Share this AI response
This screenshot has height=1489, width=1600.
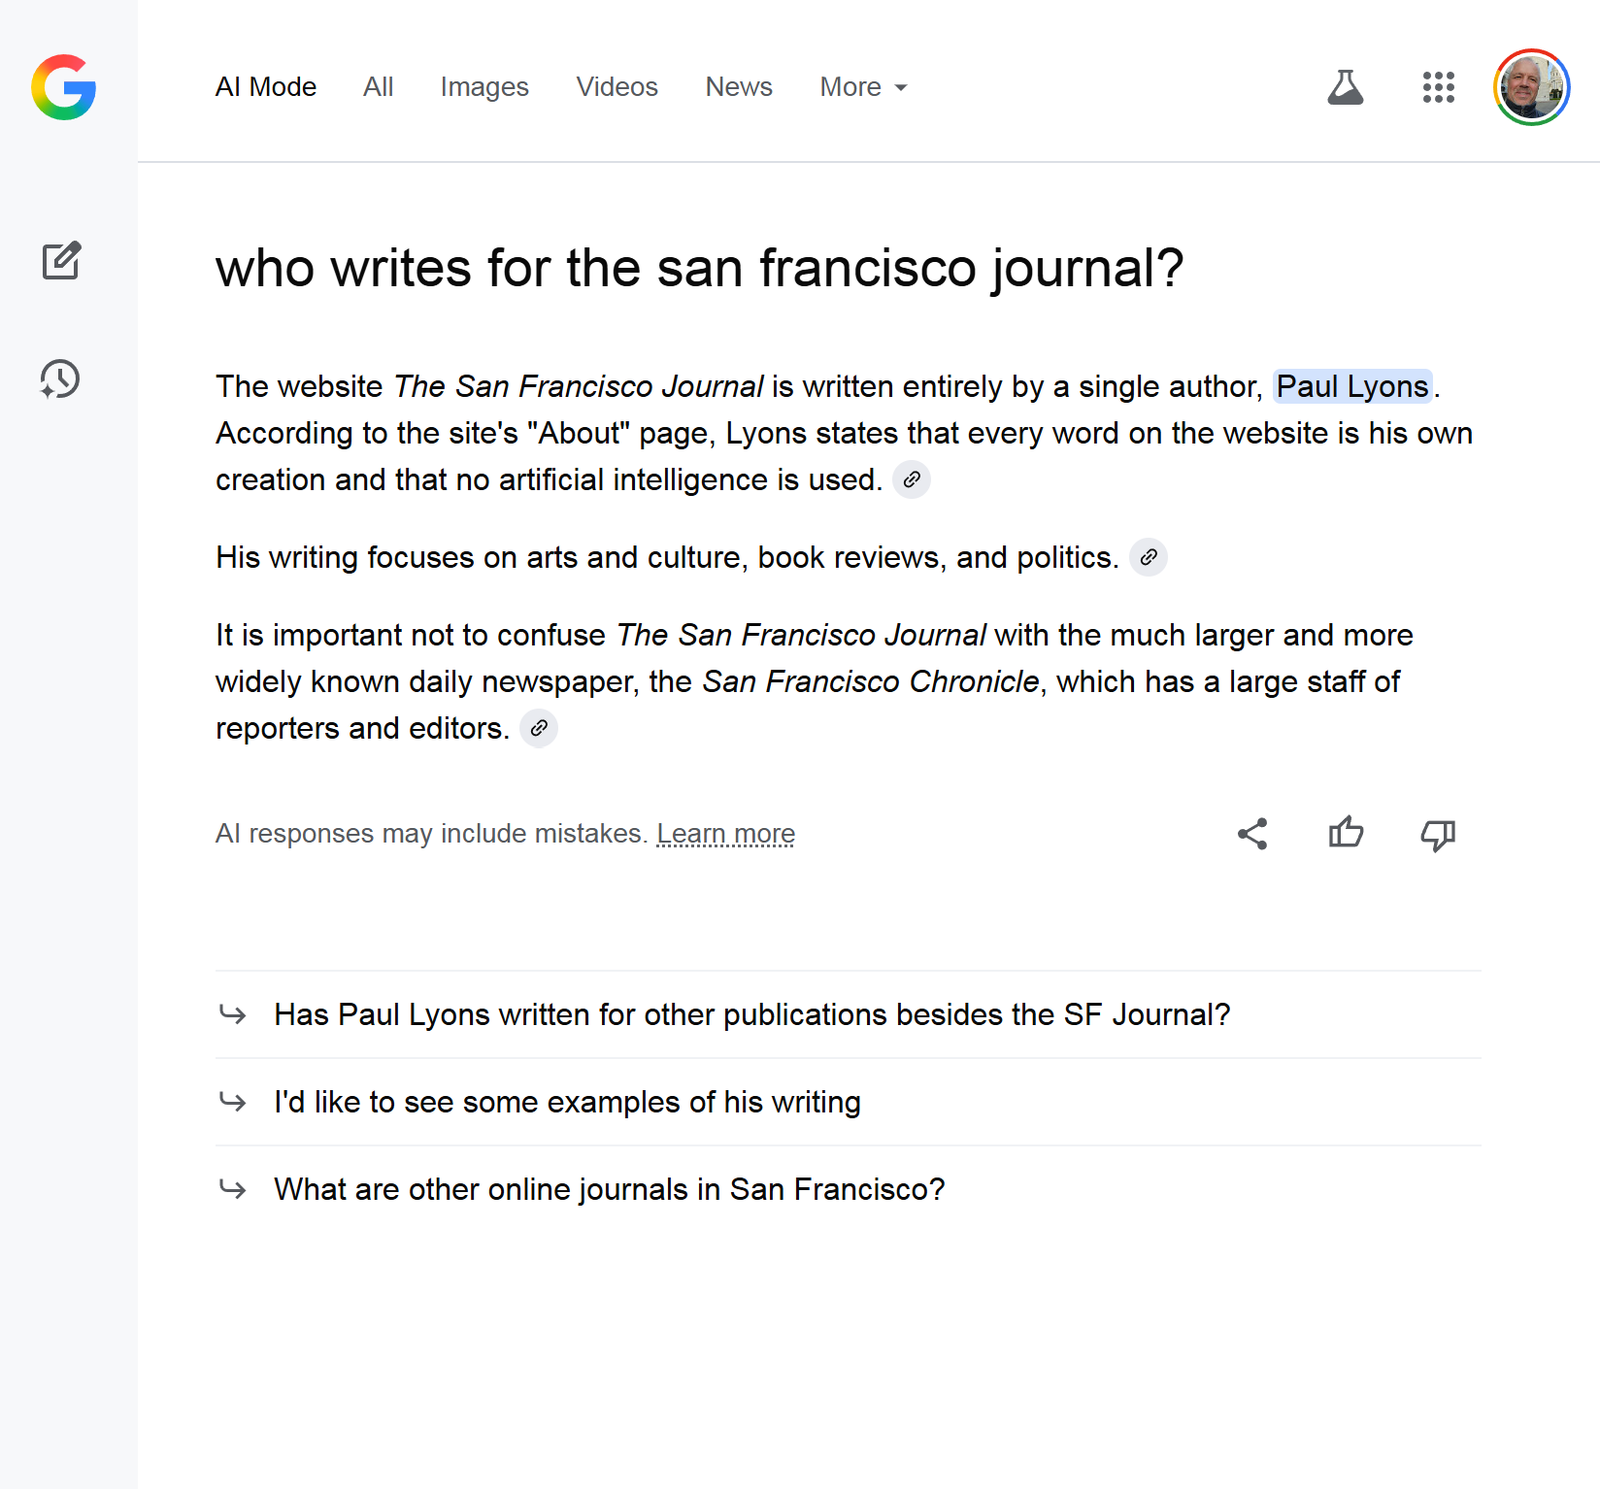1252,834
